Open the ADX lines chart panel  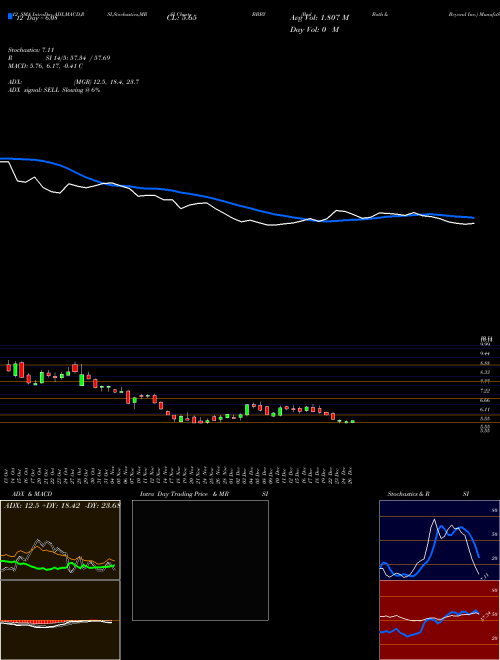(x=60, y=540)
